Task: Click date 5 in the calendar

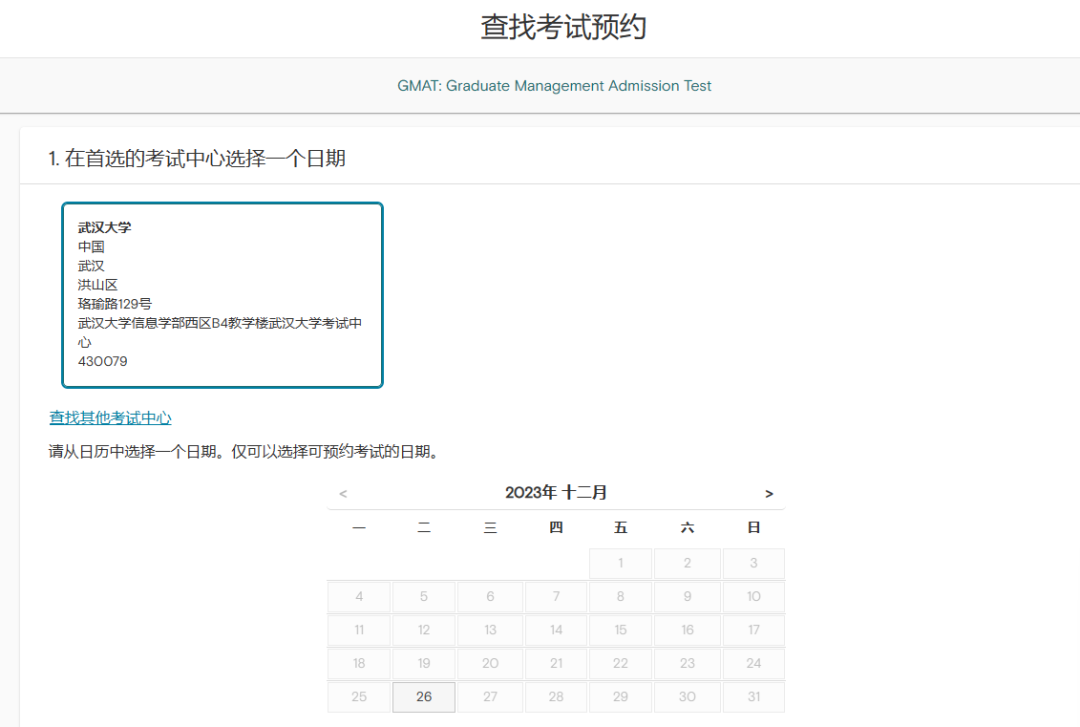Action: pyautogui.click(x=424, y=596)
